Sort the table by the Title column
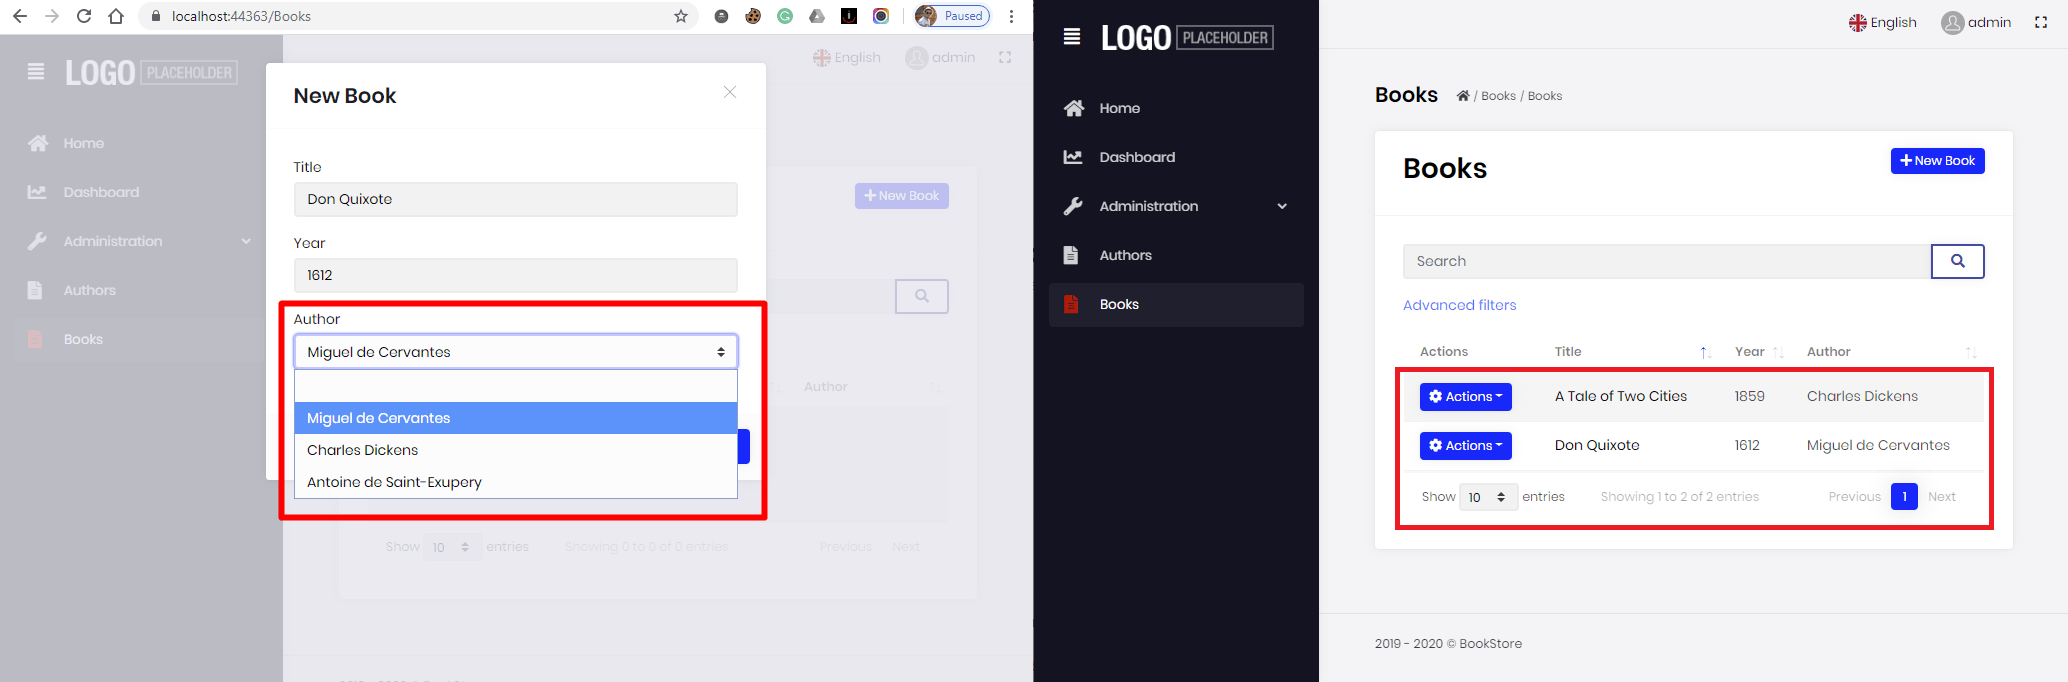 pyautogui.click(x=1633, y=351)
